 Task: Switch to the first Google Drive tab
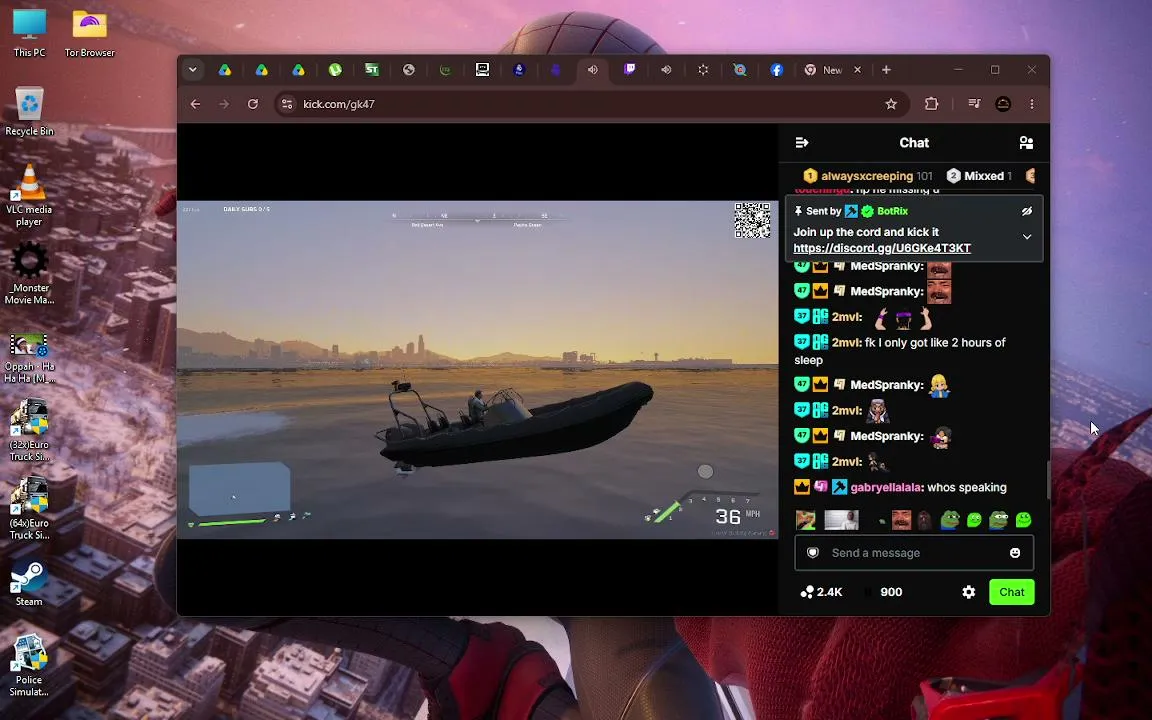click(225, 70)
